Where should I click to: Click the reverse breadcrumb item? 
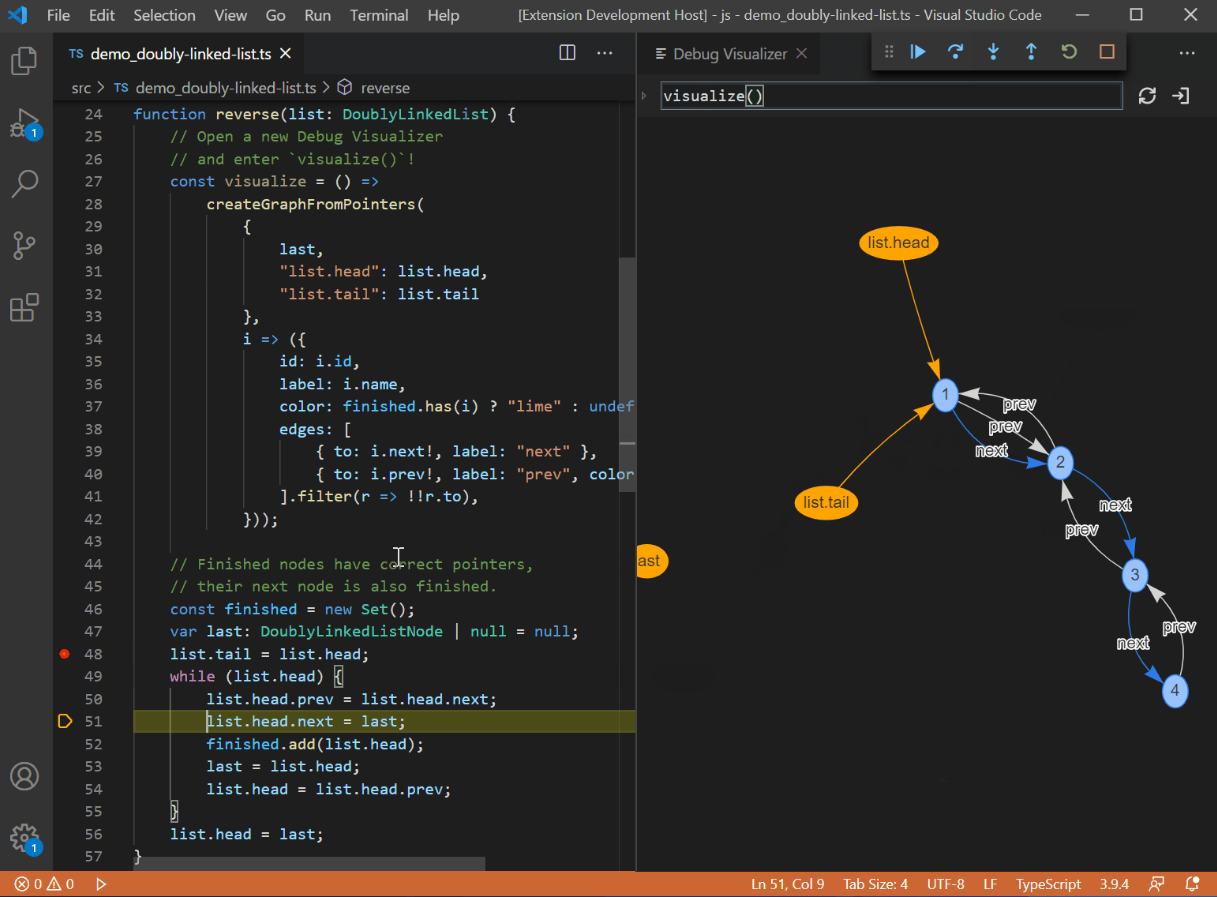pos(384,88)
